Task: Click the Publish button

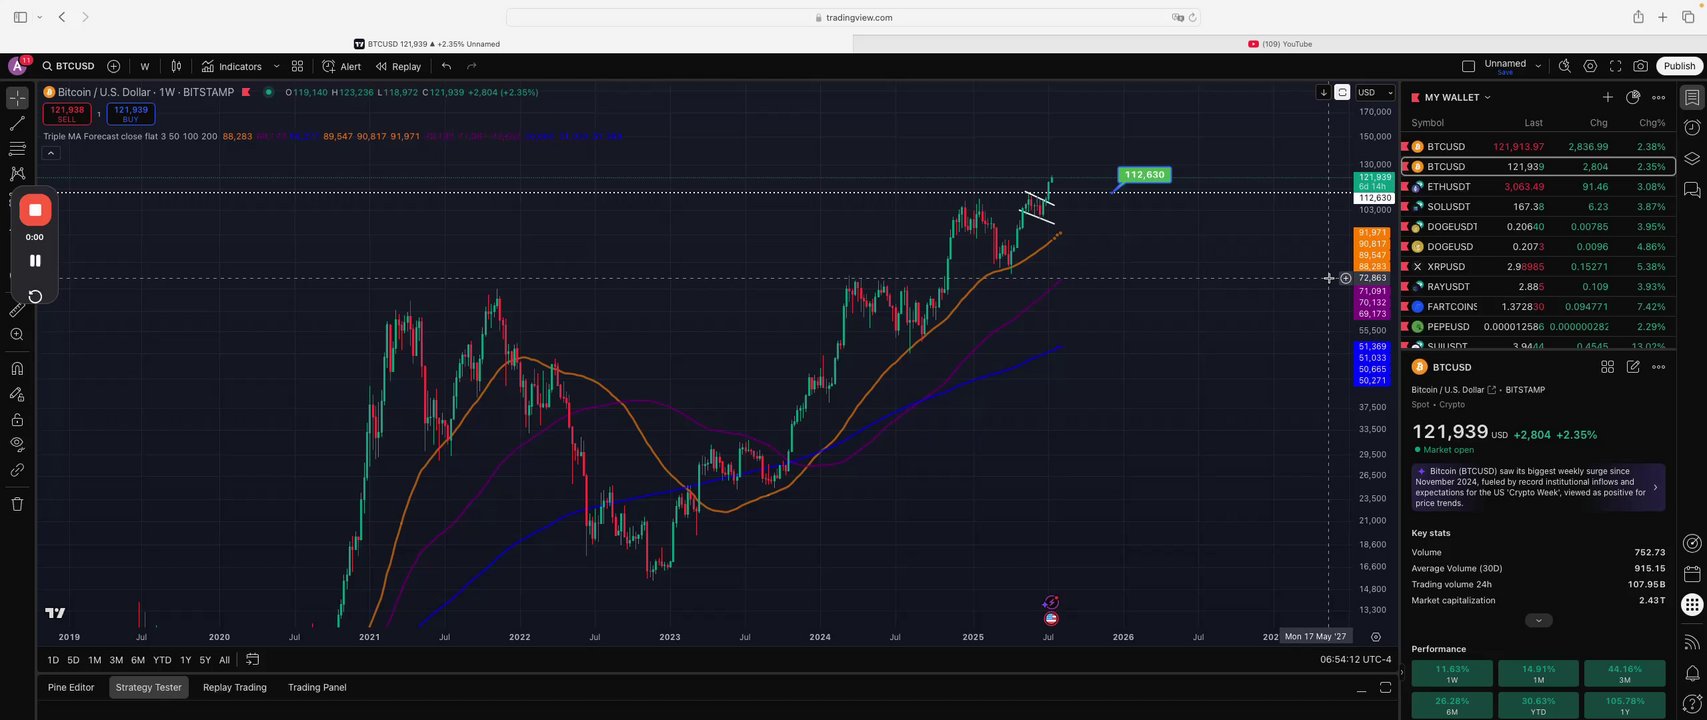Action: 1679,66
